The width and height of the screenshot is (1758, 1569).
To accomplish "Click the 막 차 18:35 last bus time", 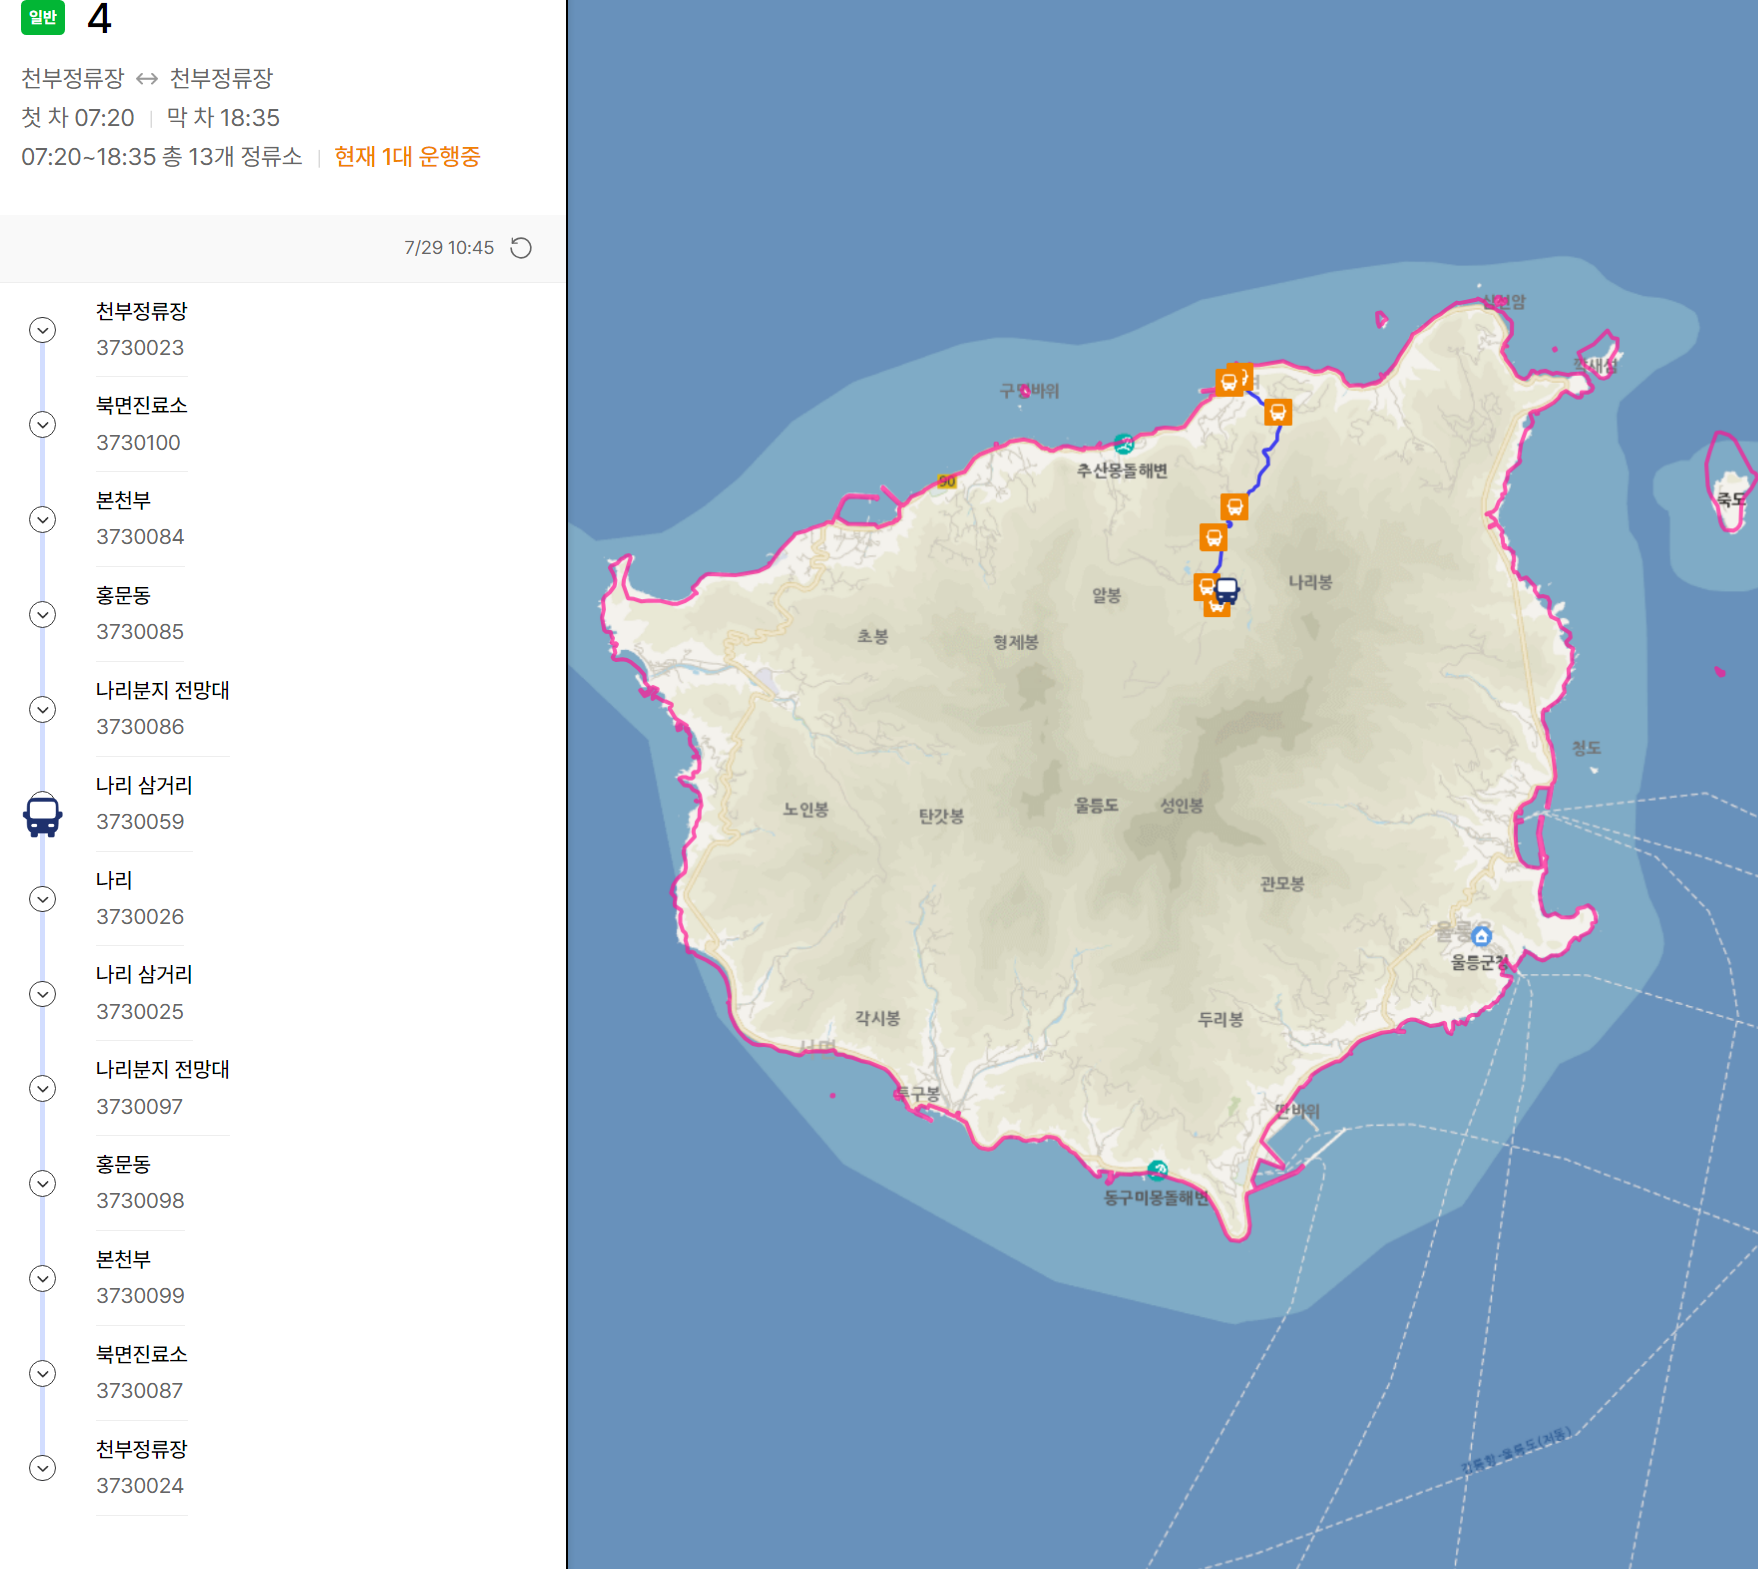I will (223, 118).
